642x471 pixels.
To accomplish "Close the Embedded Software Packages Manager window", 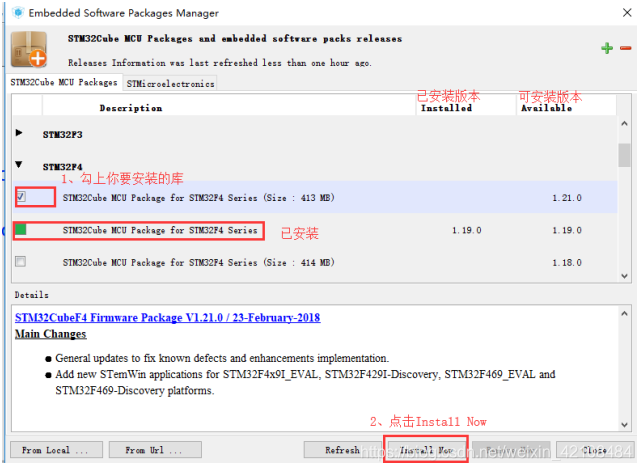I will [x=627, y=13].
